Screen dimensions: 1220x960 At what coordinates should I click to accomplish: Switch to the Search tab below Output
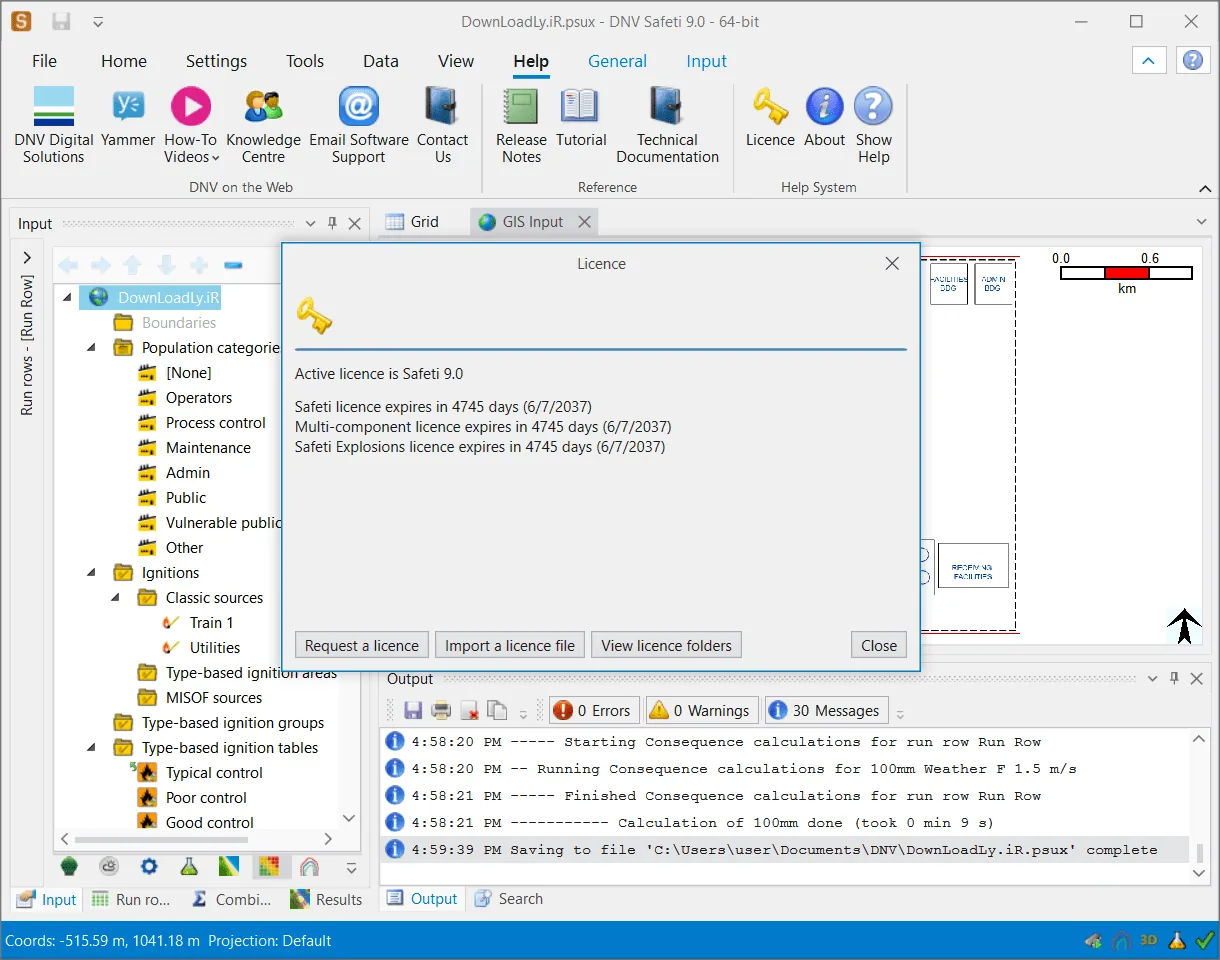508,899
